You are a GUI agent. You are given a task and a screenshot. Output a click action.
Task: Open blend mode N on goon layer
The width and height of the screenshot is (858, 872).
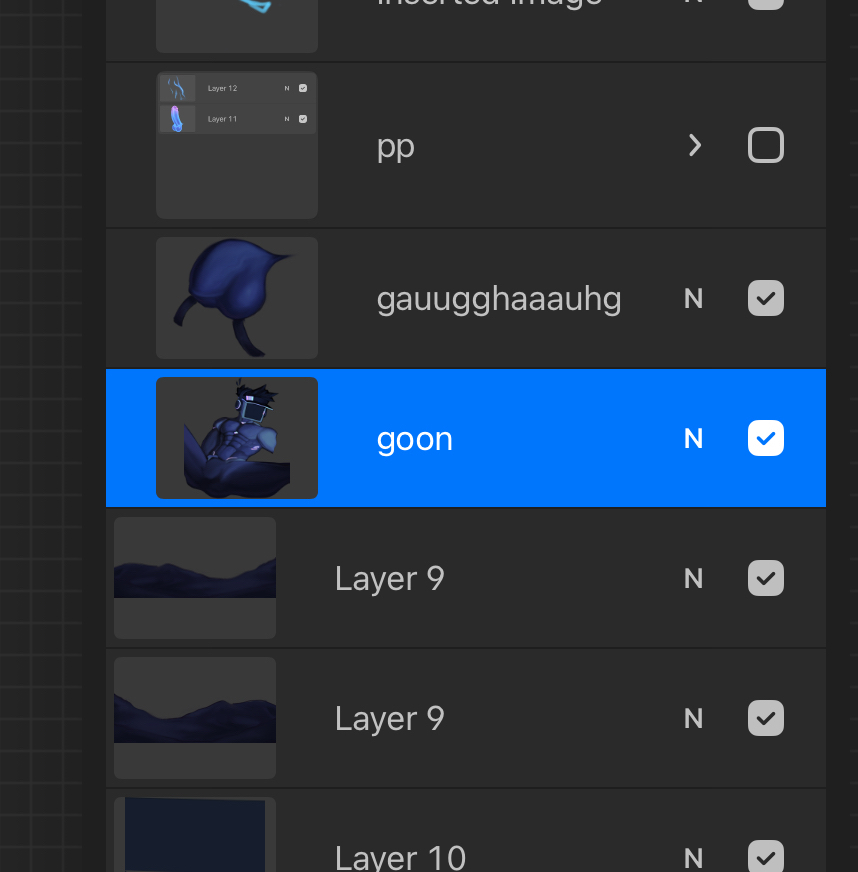693,438
